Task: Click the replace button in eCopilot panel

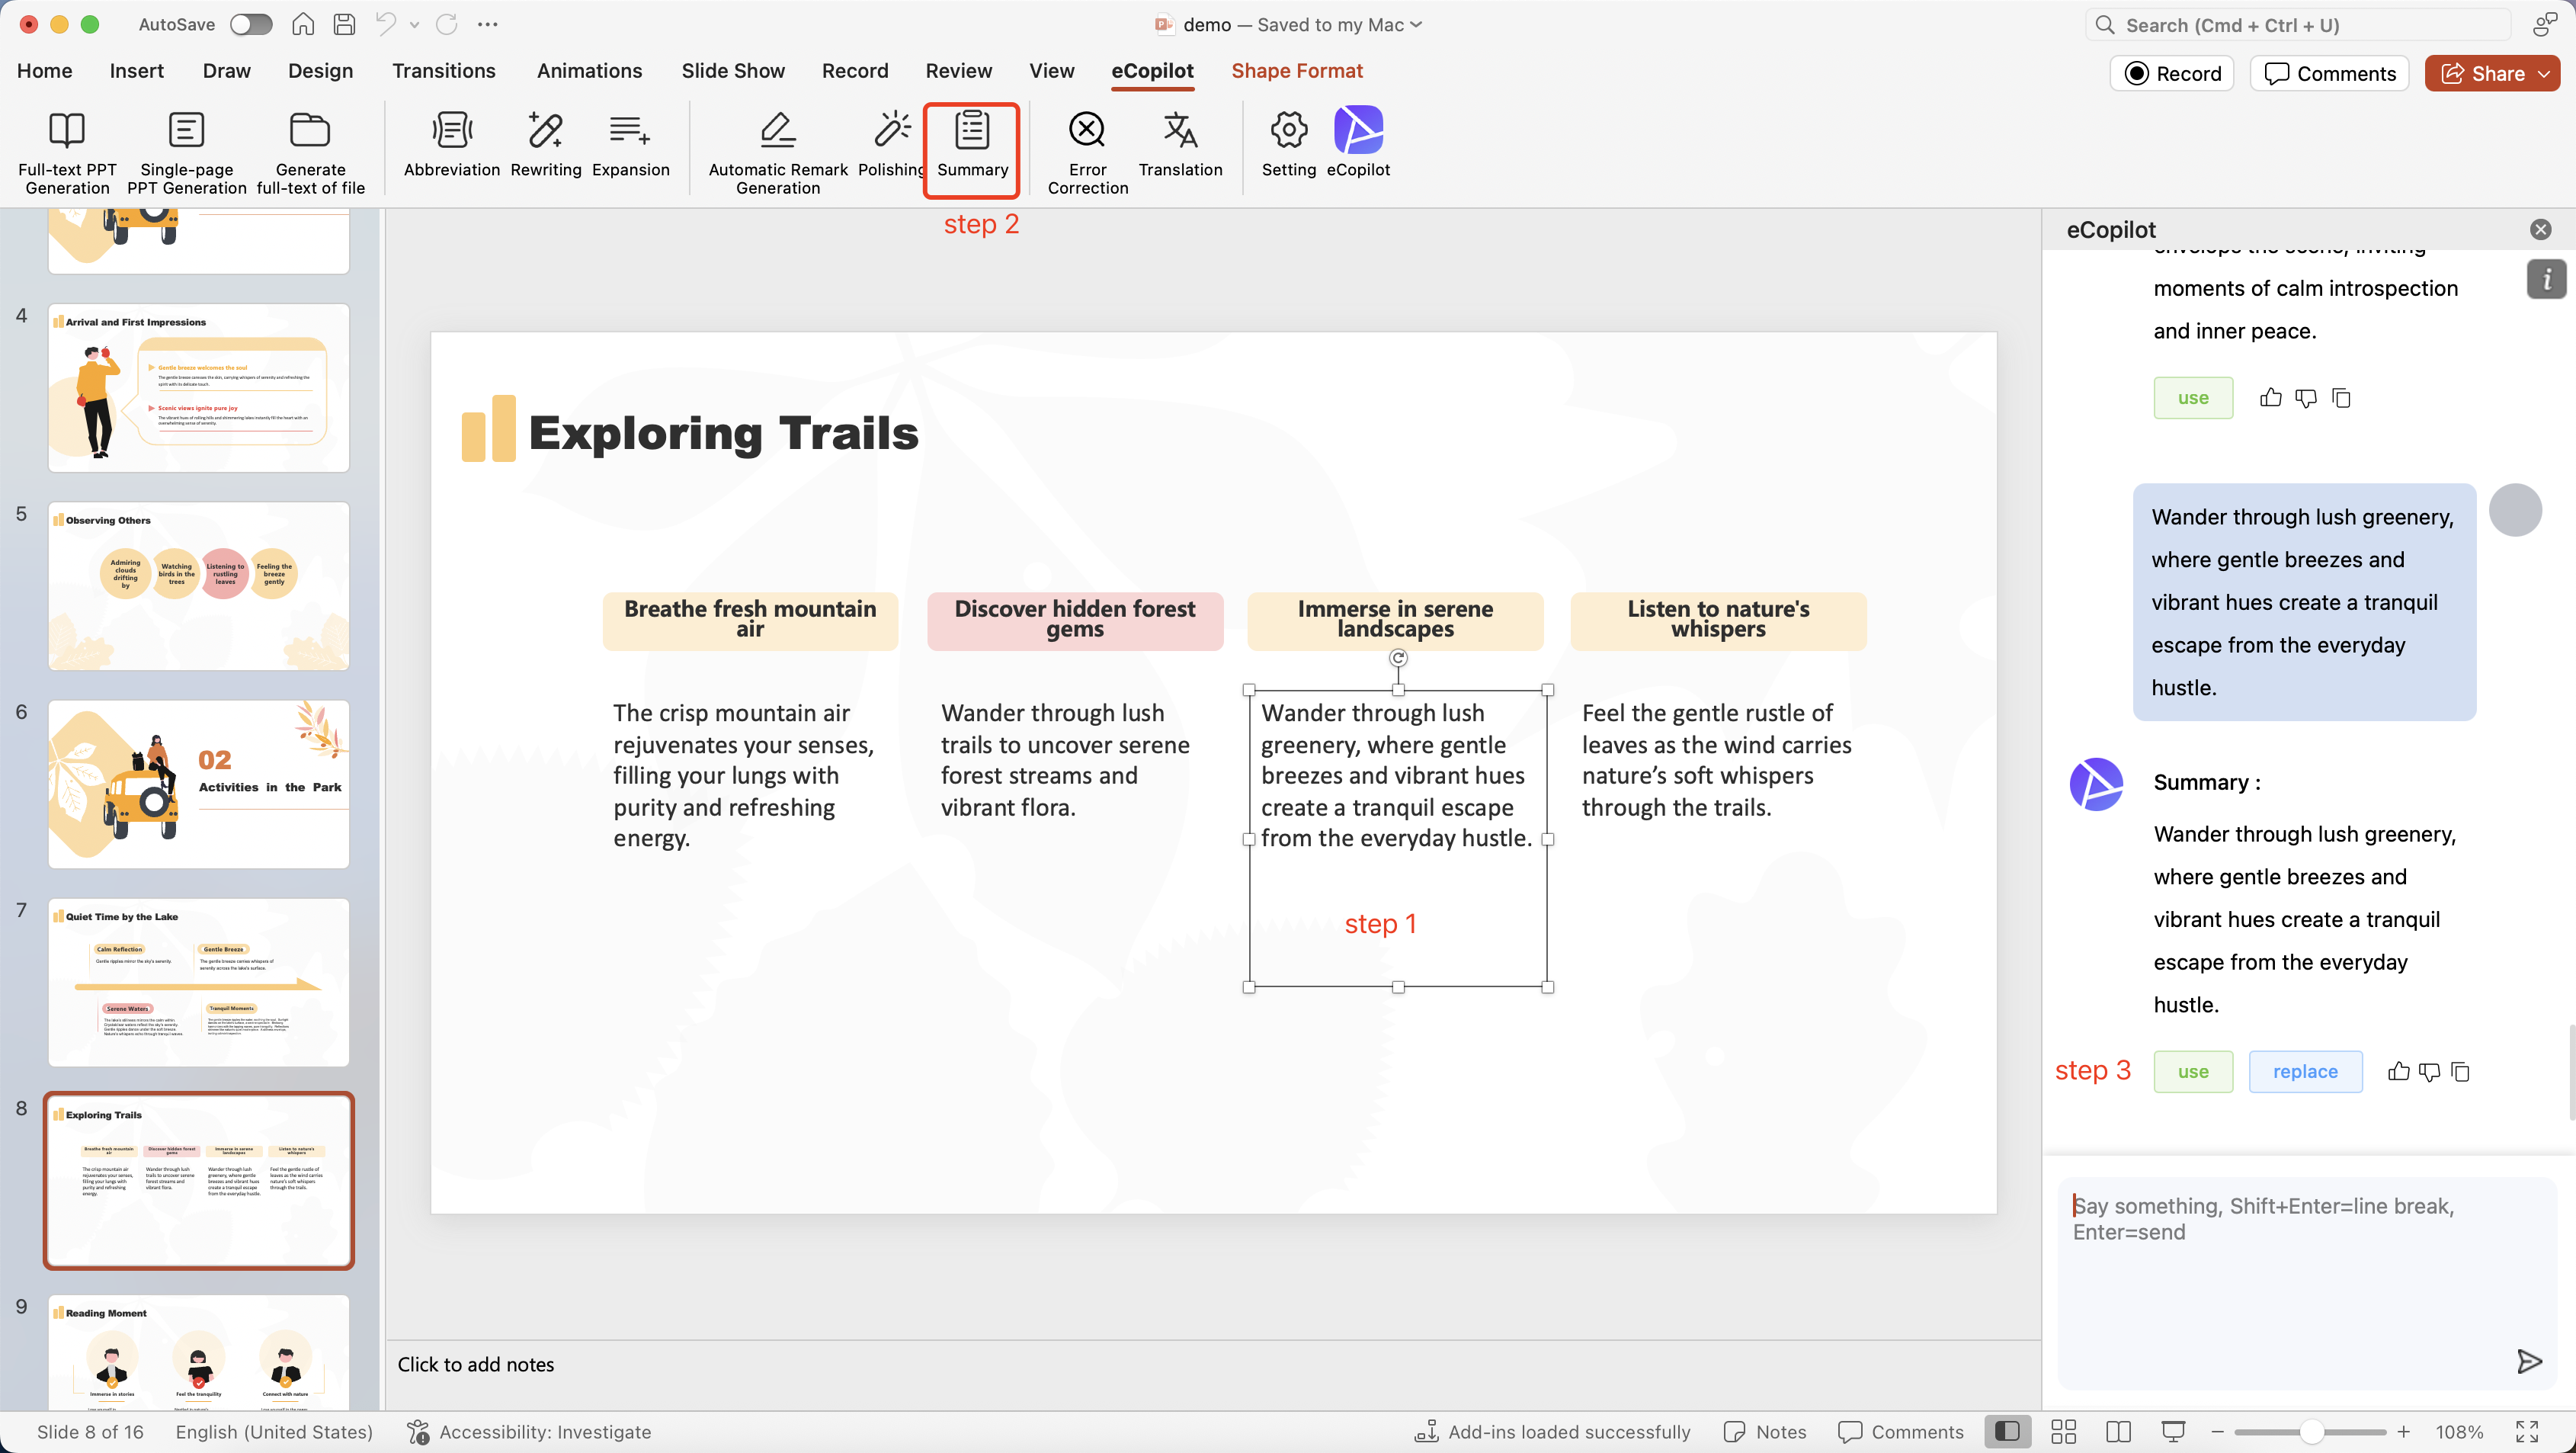Action: (2305, 1071)
